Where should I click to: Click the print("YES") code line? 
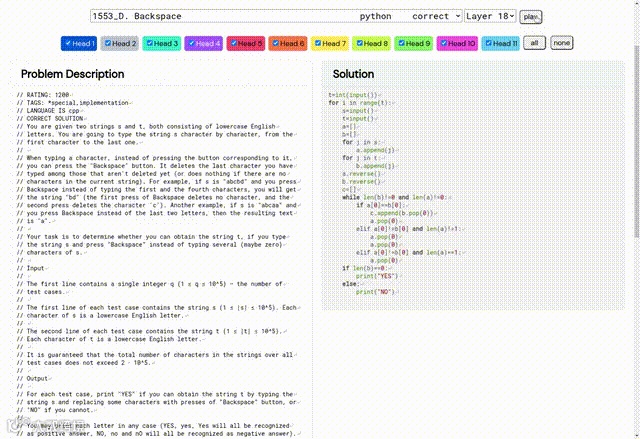(377, 276)
